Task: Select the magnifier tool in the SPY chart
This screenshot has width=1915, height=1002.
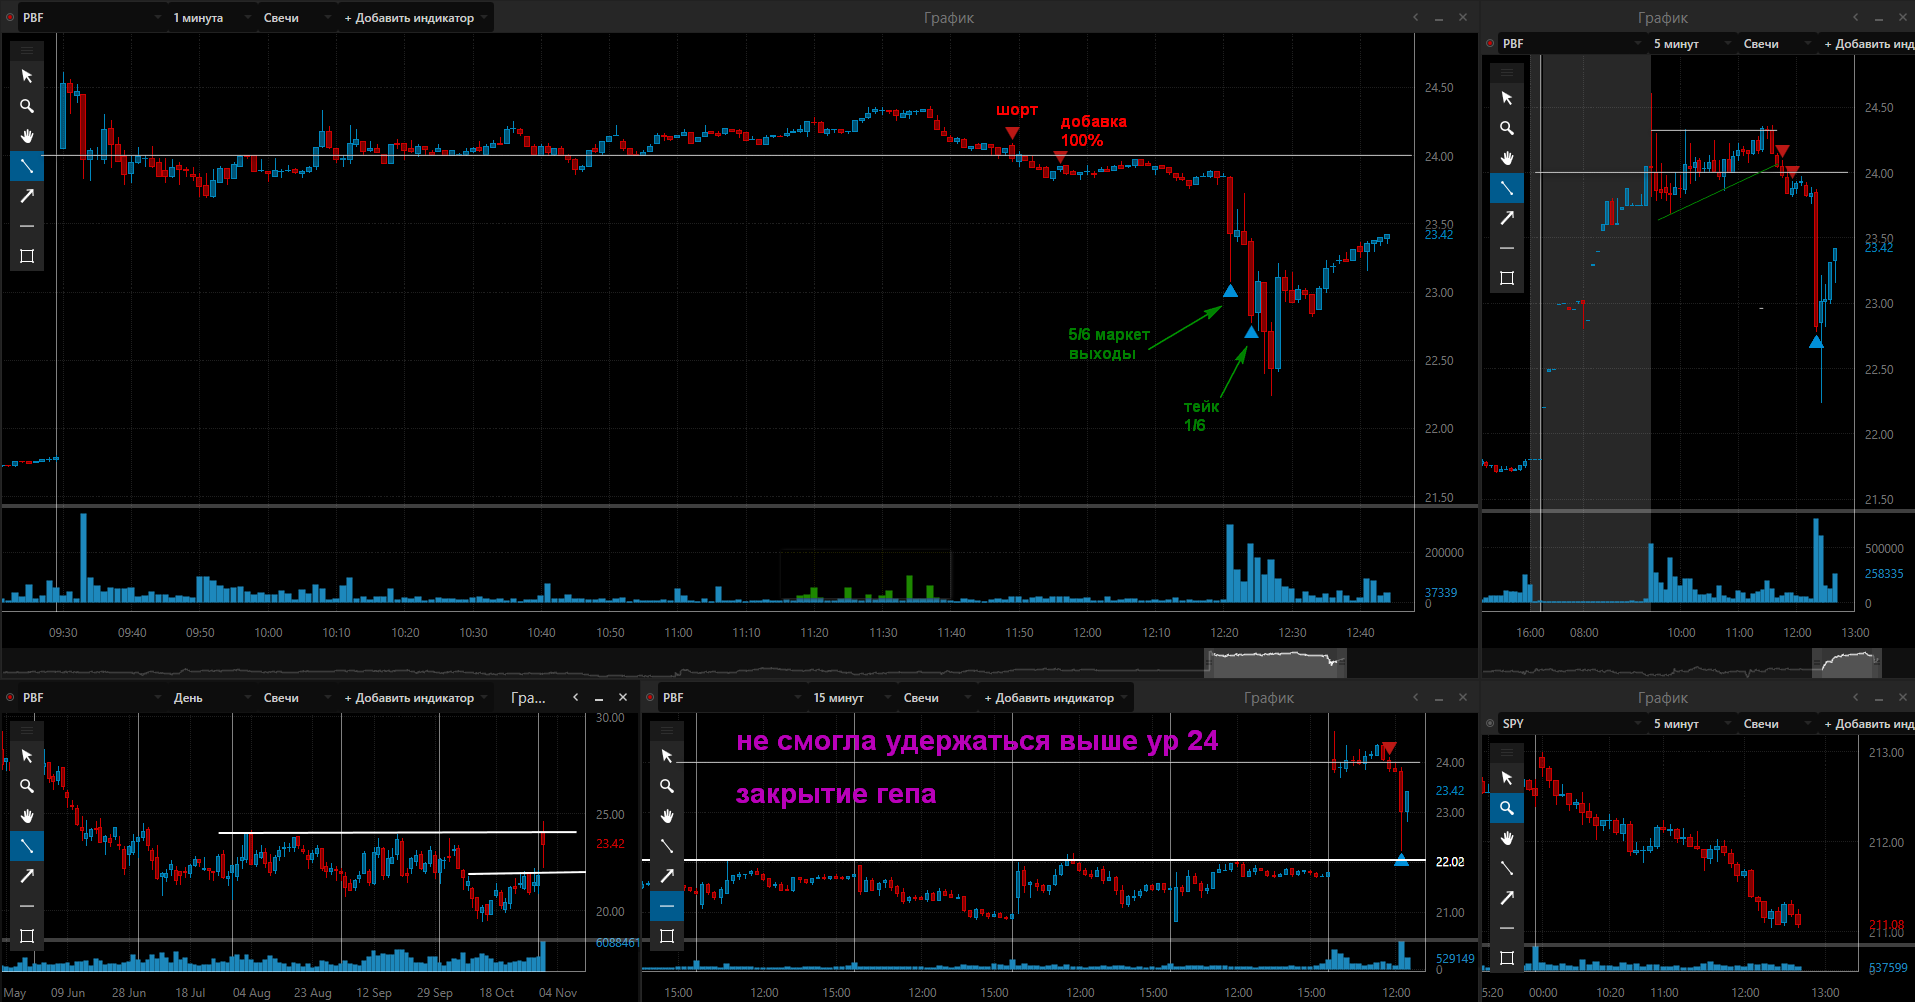Action: click(x=1507, y=808)
